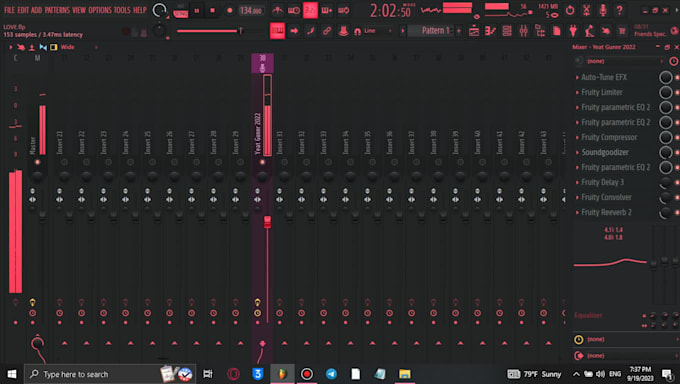Expand the Fruity Limiter slot arrow
The image size is (680, 384).
click(577, 92)
